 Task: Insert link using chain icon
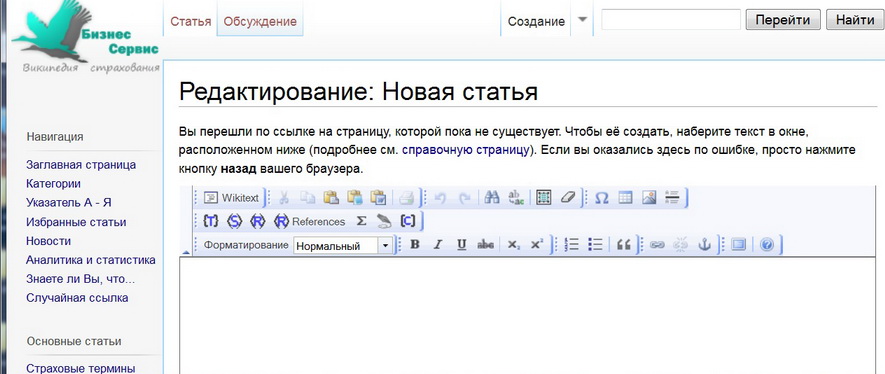tap(656, 245)
